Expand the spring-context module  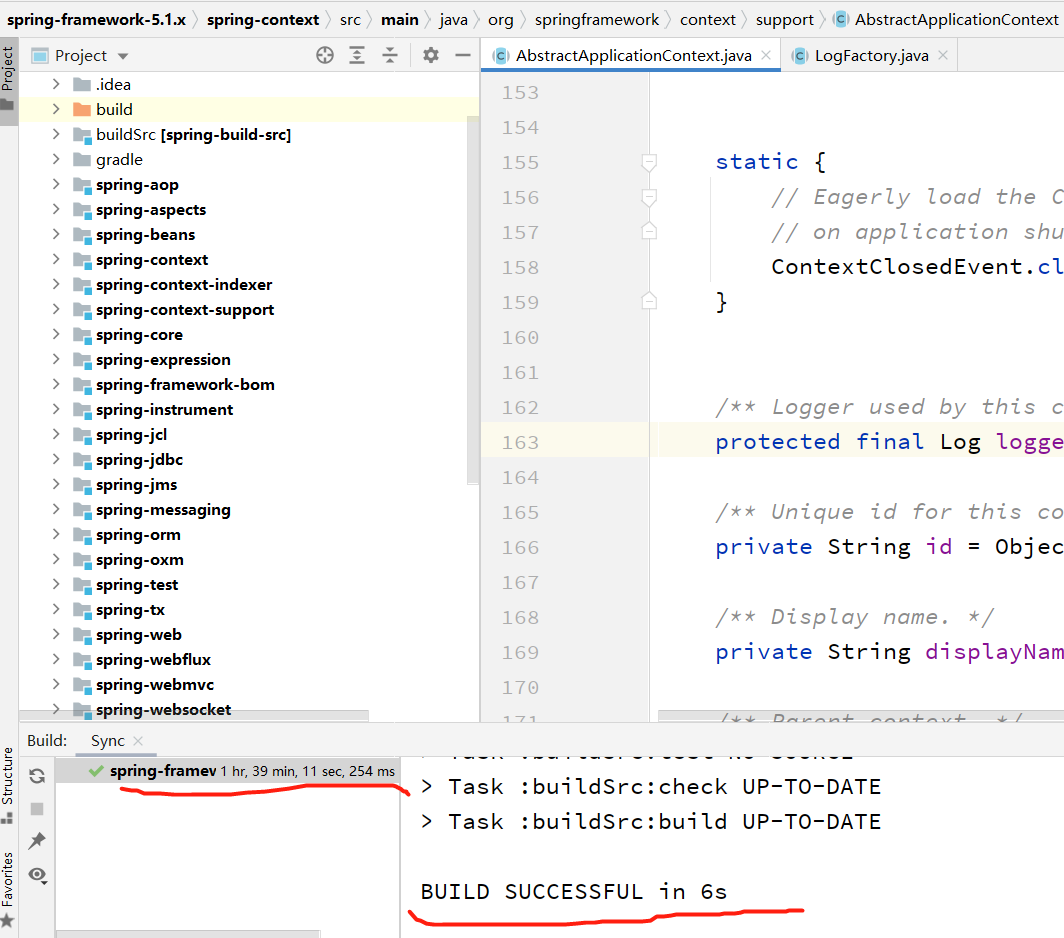click(56, 259)
